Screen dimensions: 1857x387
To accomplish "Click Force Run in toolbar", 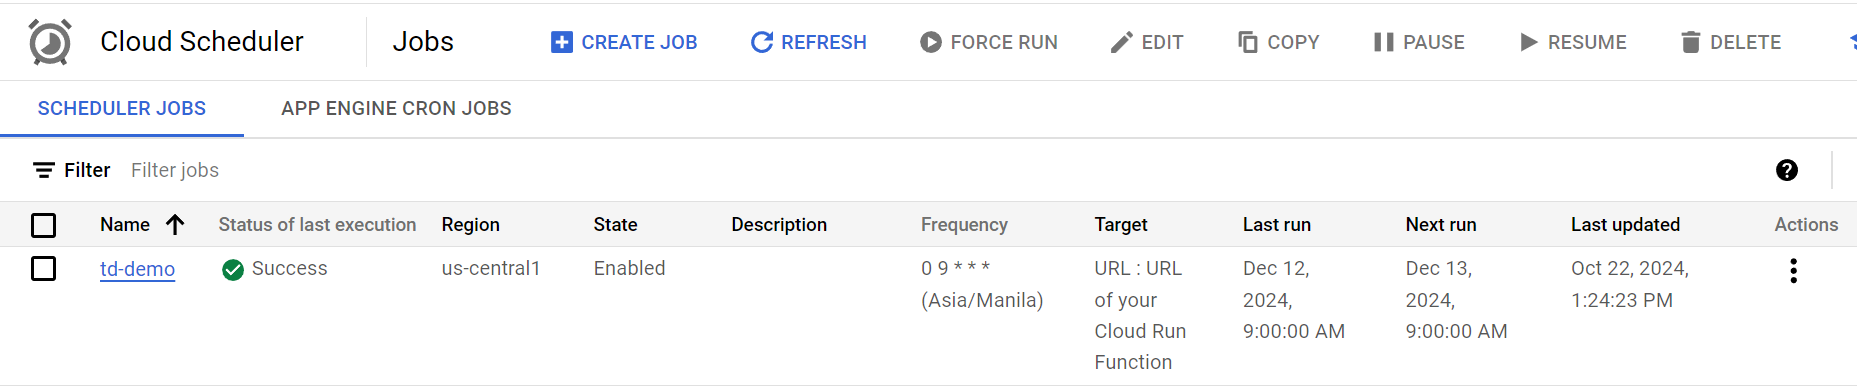I will [988, 42].
